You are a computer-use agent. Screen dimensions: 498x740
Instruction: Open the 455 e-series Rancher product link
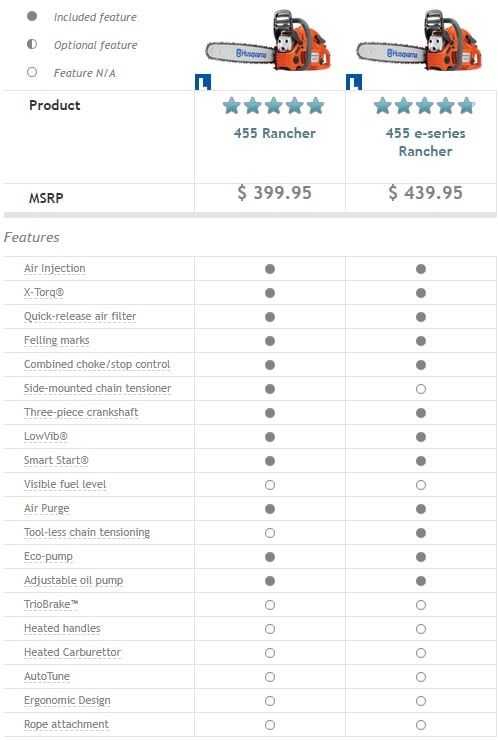pyautogui.click(x=425, y=142)
